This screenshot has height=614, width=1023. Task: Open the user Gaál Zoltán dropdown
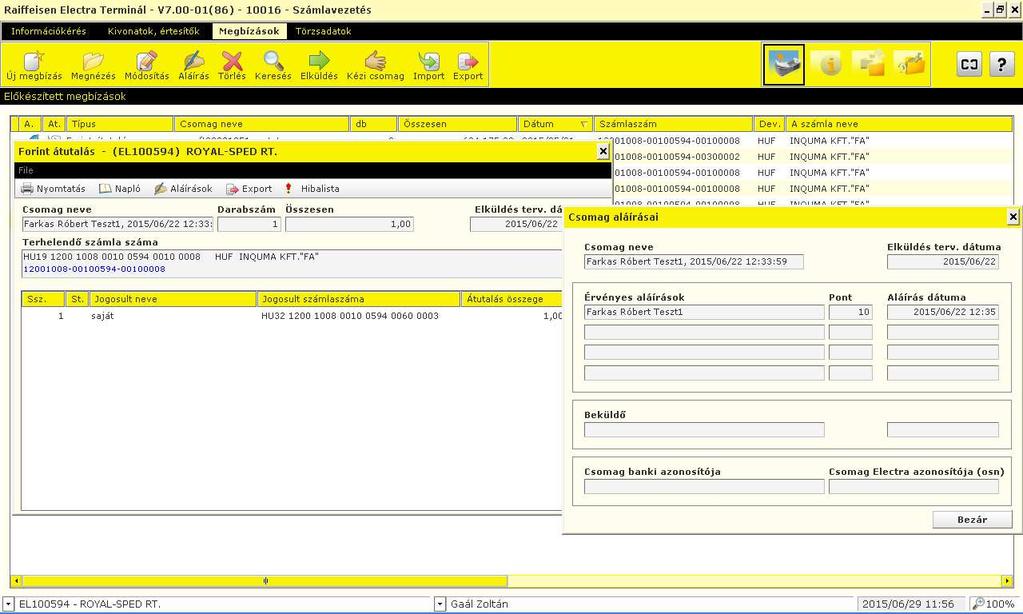click(440, 604)
